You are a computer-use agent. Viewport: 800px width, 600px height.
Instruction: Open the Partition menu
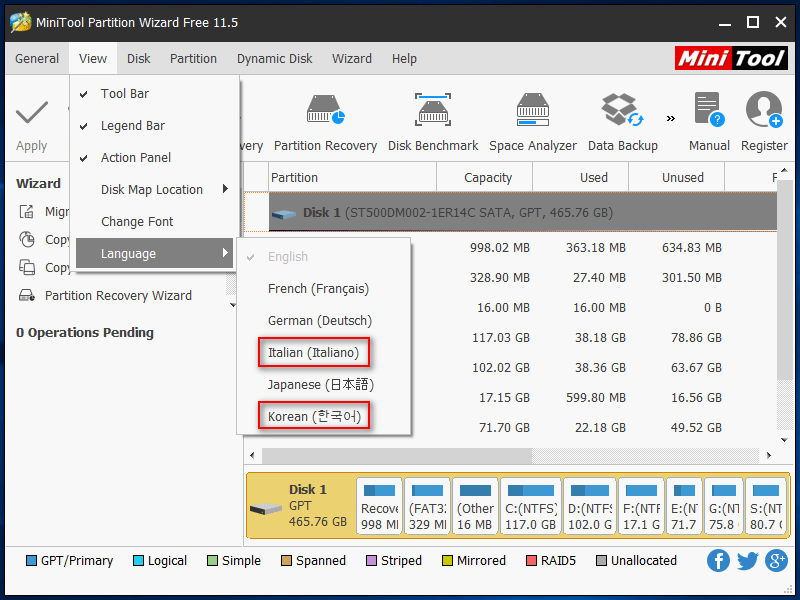click(193, 59)
